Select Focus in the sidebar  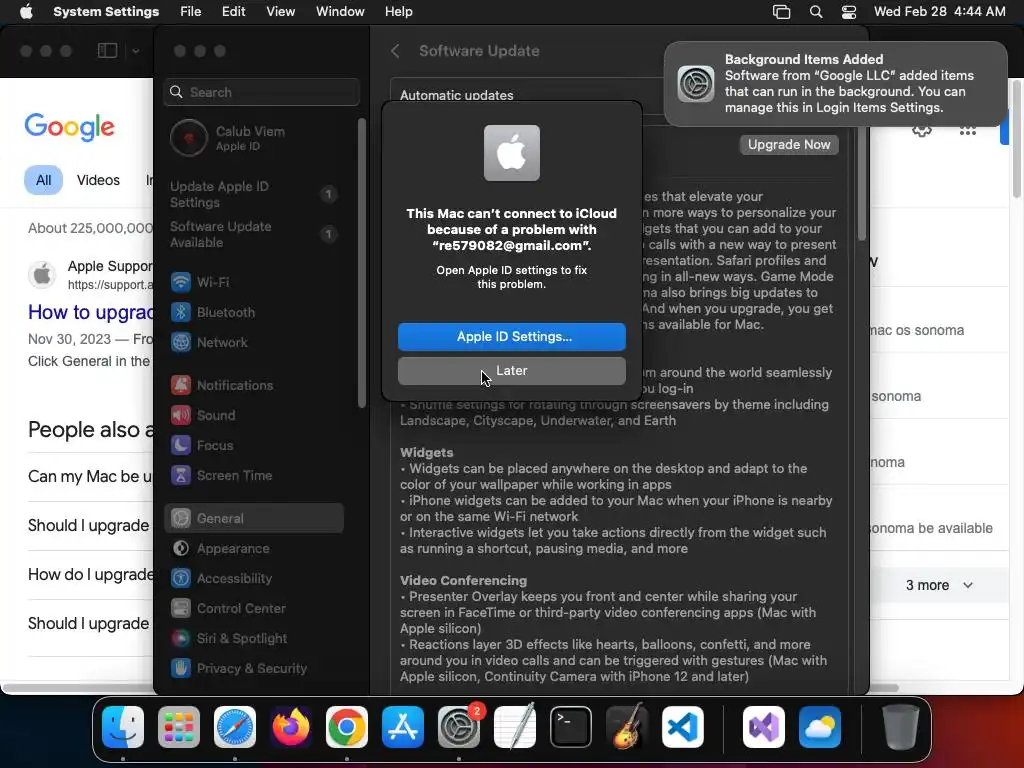[254, 445]
